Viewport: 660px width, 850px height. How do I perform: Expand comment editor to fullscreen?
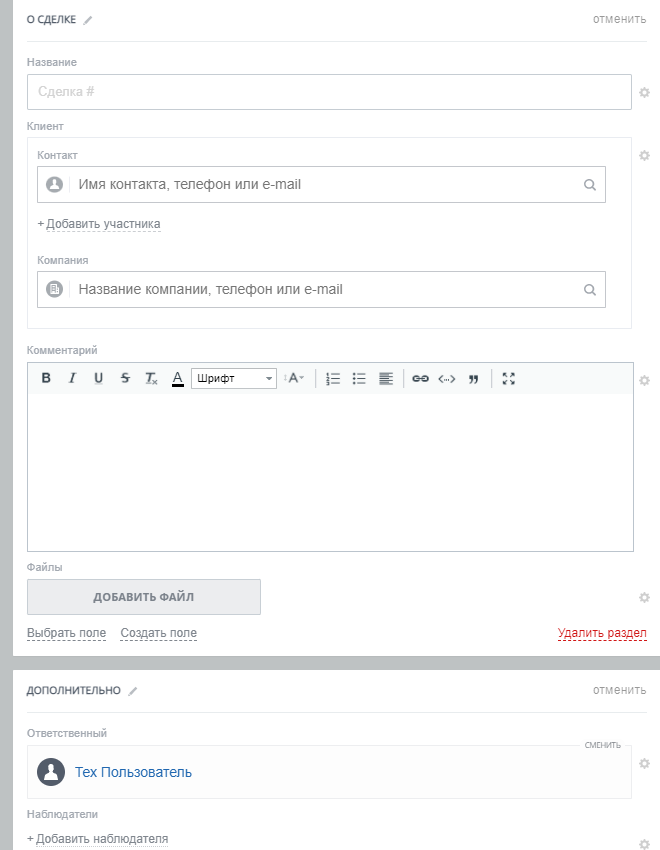pyautogui.click(x=508, y=379)
